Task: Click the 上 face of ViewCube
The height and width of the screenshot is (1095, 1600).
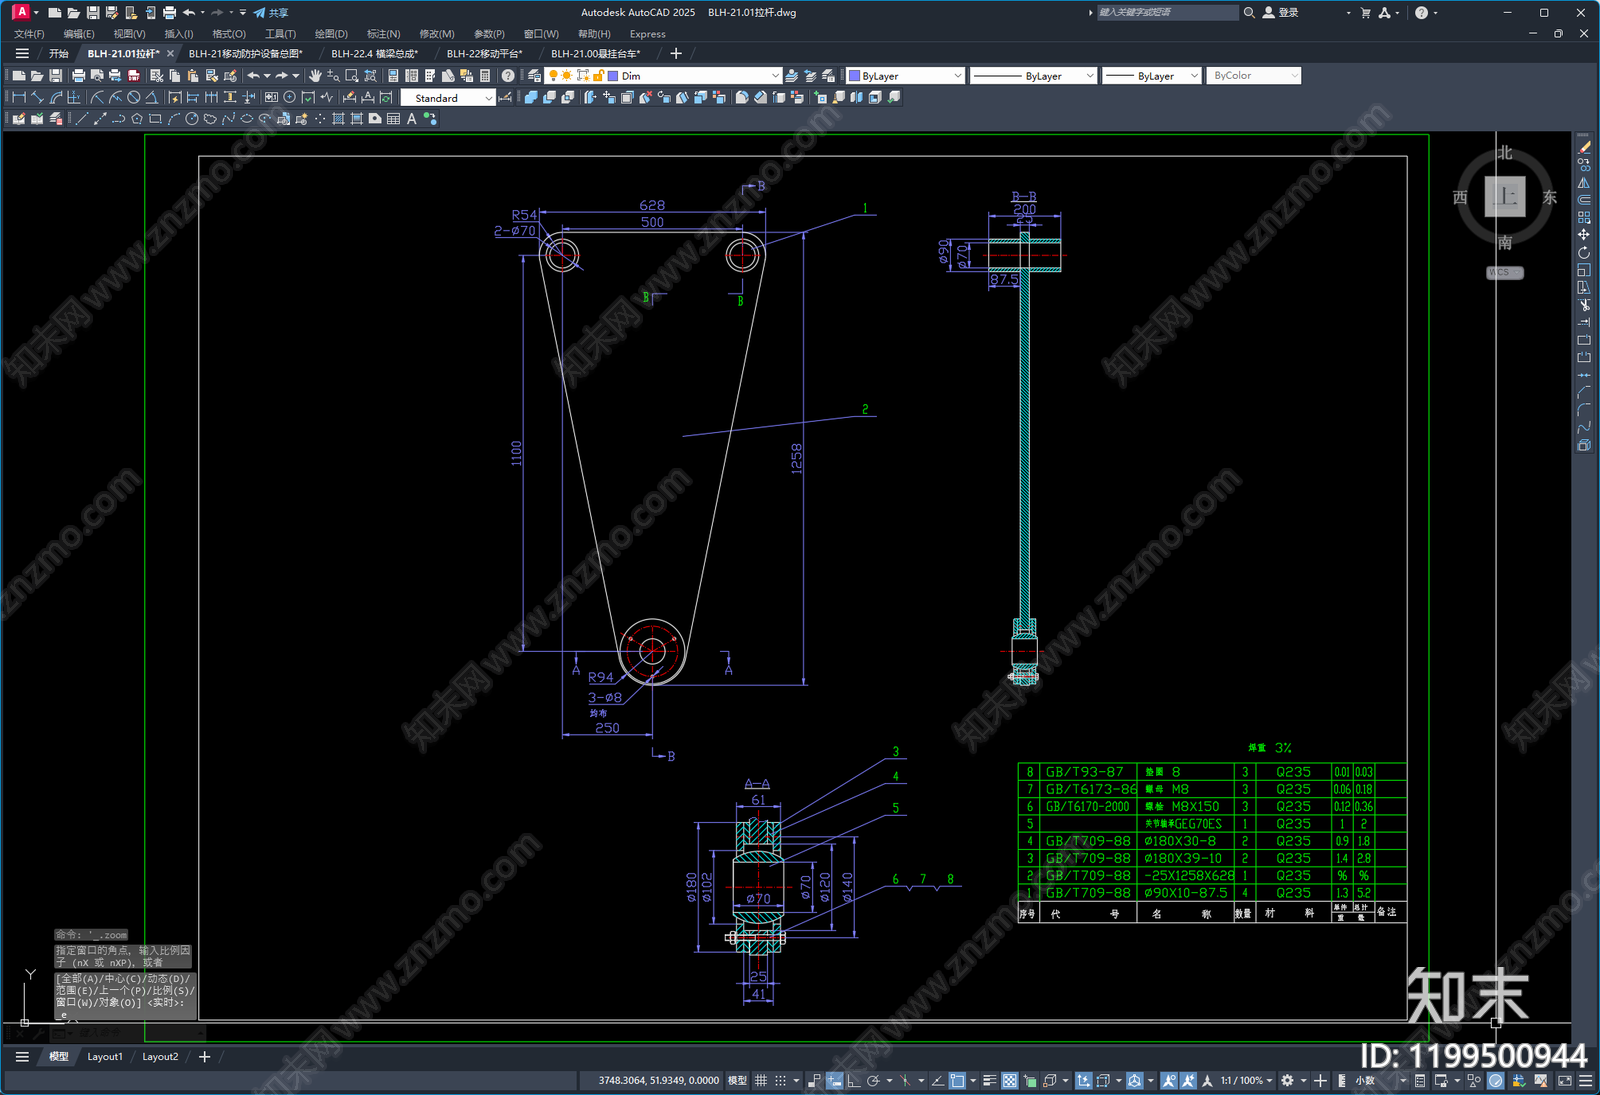Action: 1505,197
